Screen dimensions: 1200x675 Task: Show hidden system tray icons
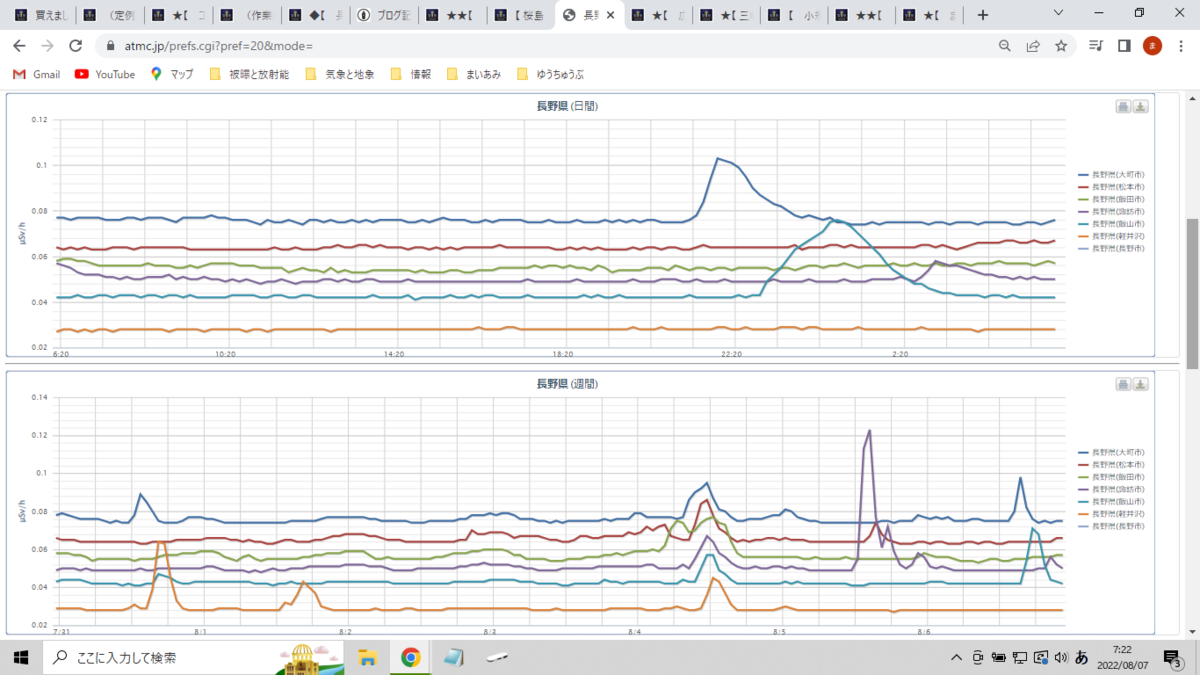957,657
